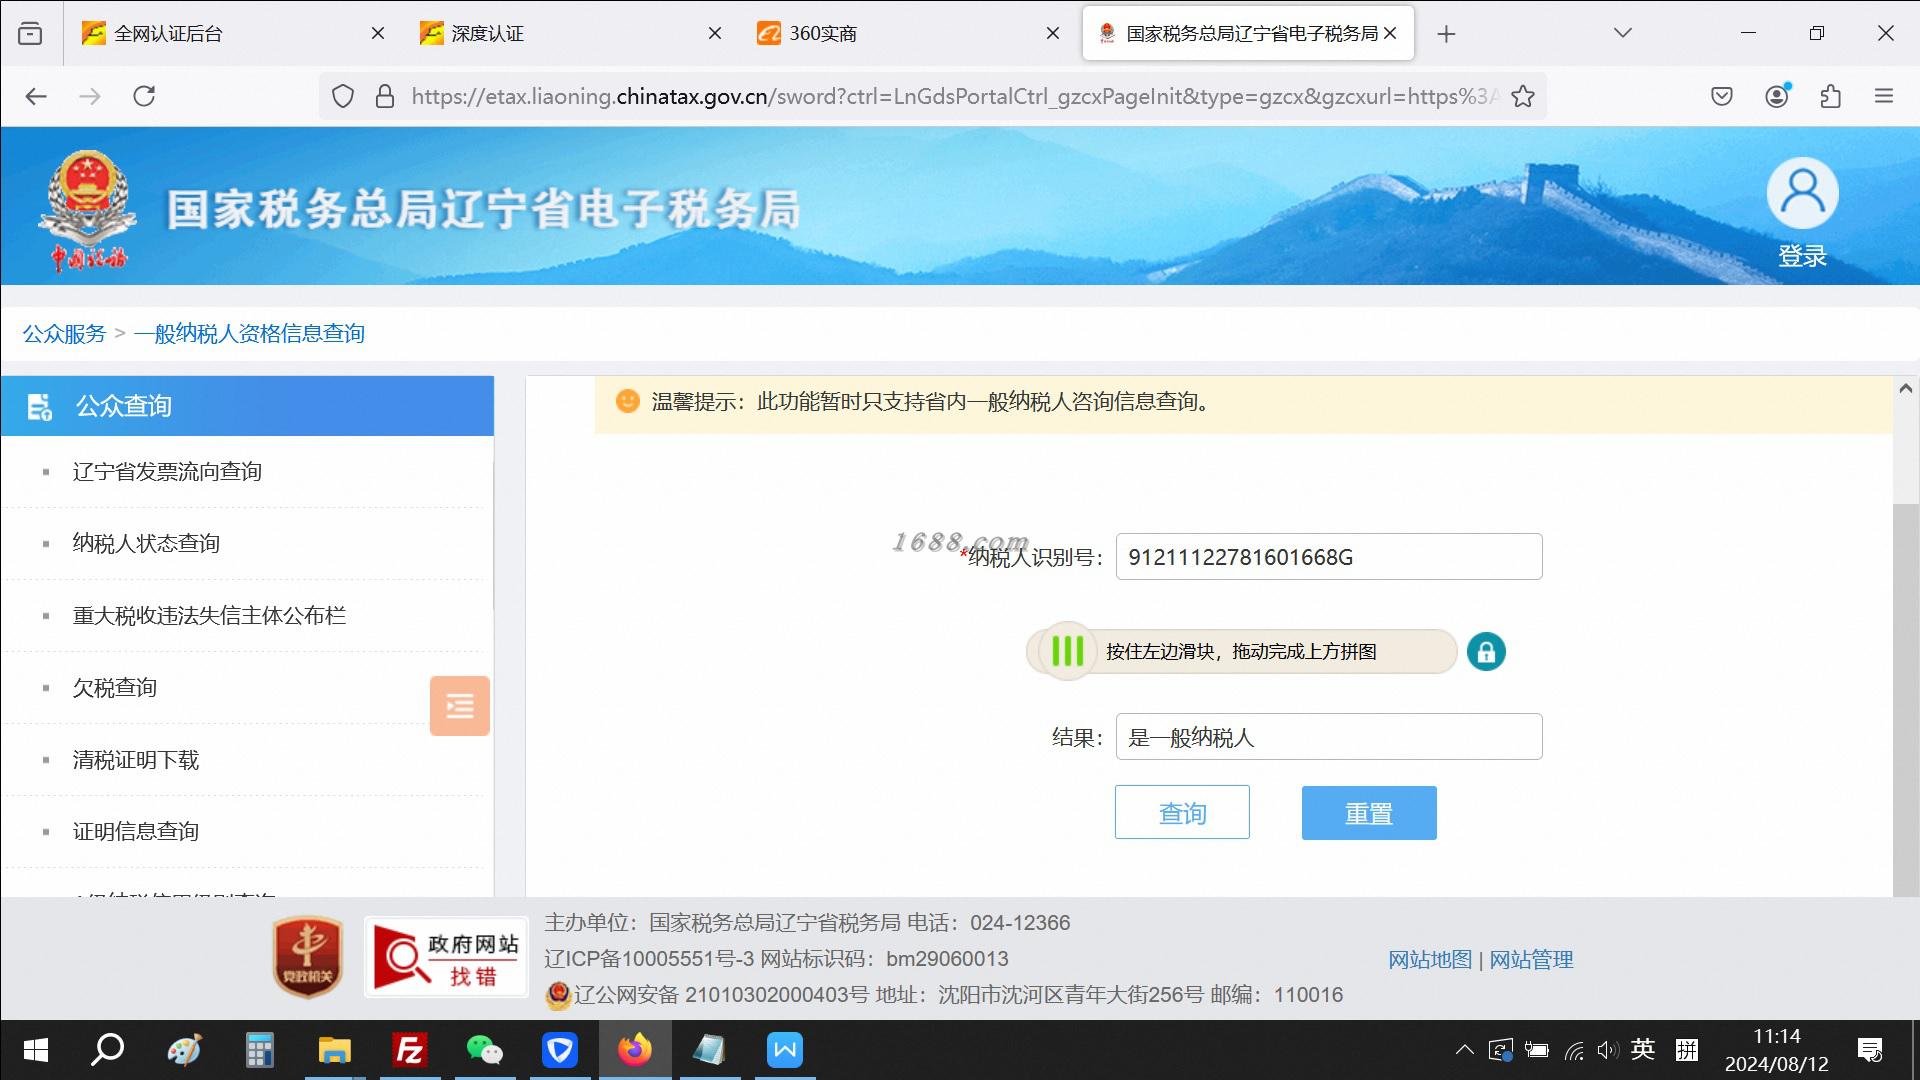The height and width of the screenshot is (1080, 1920).
Task: Open the Calculator app in taskbar
Action: [259, 1050]
